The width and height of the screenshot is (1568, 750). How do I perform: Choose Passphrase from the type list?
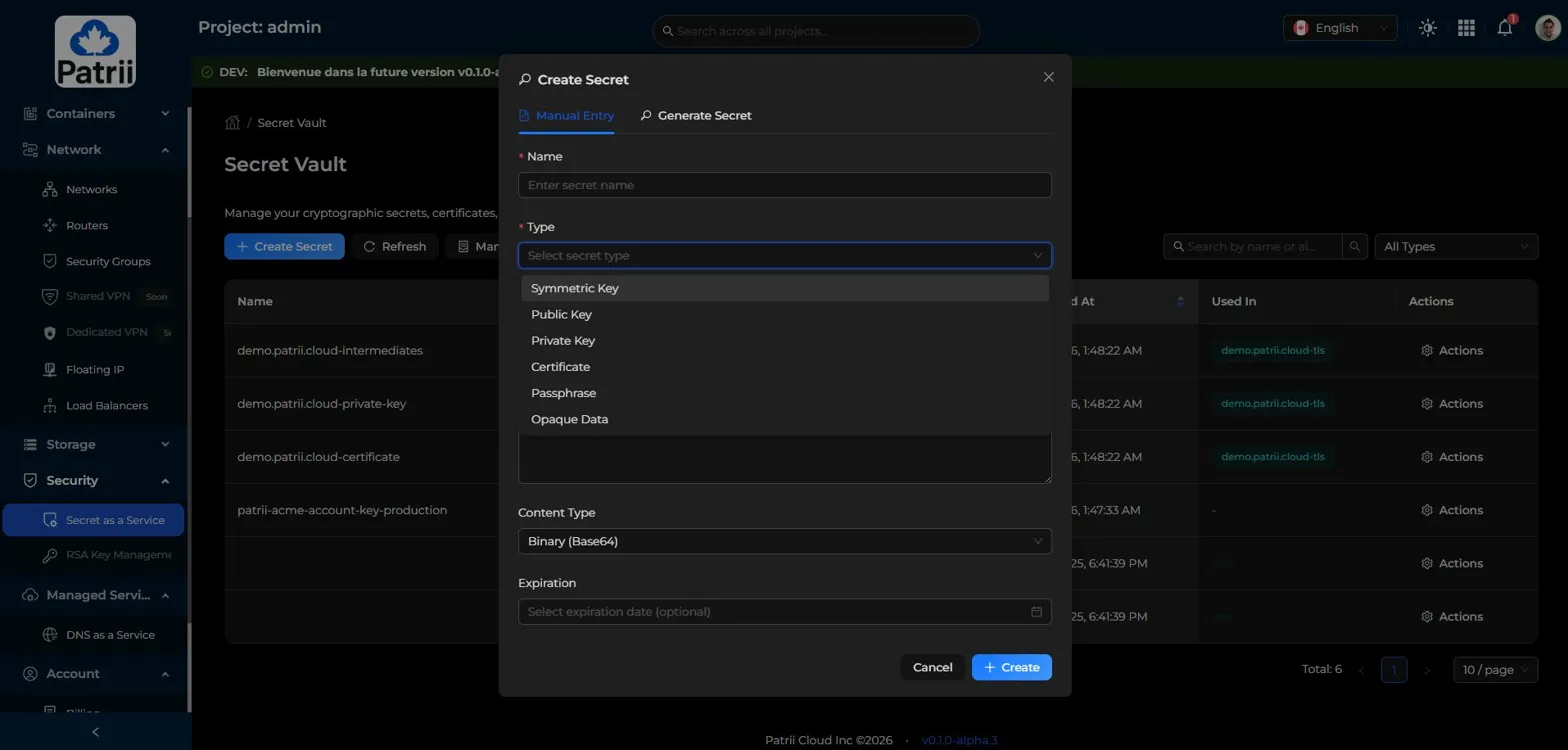(784, 393)
